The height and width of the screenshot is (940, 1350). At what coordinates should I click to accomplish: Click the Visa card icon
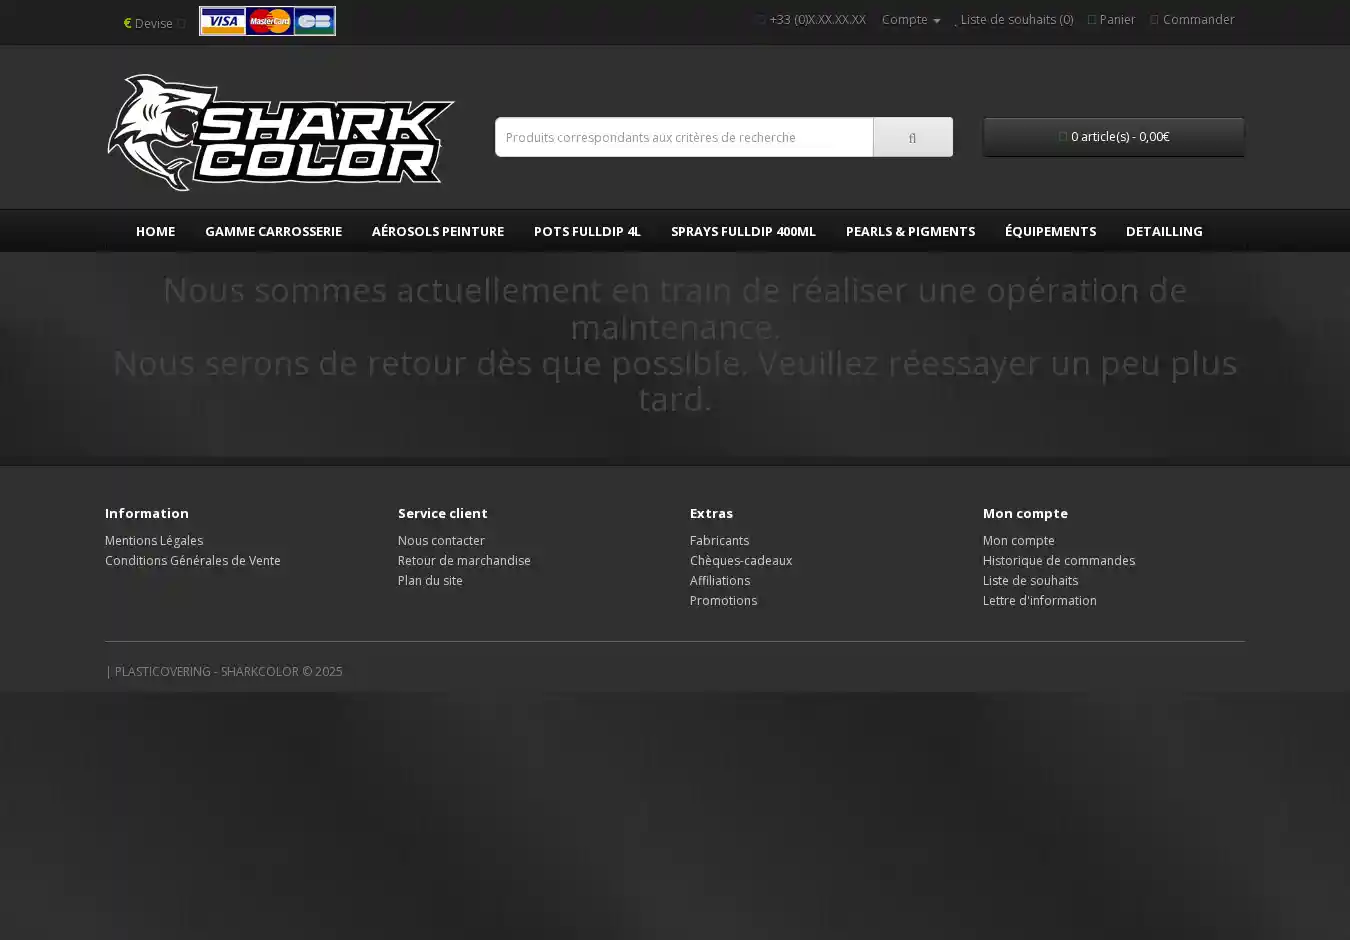pos(222,21)
